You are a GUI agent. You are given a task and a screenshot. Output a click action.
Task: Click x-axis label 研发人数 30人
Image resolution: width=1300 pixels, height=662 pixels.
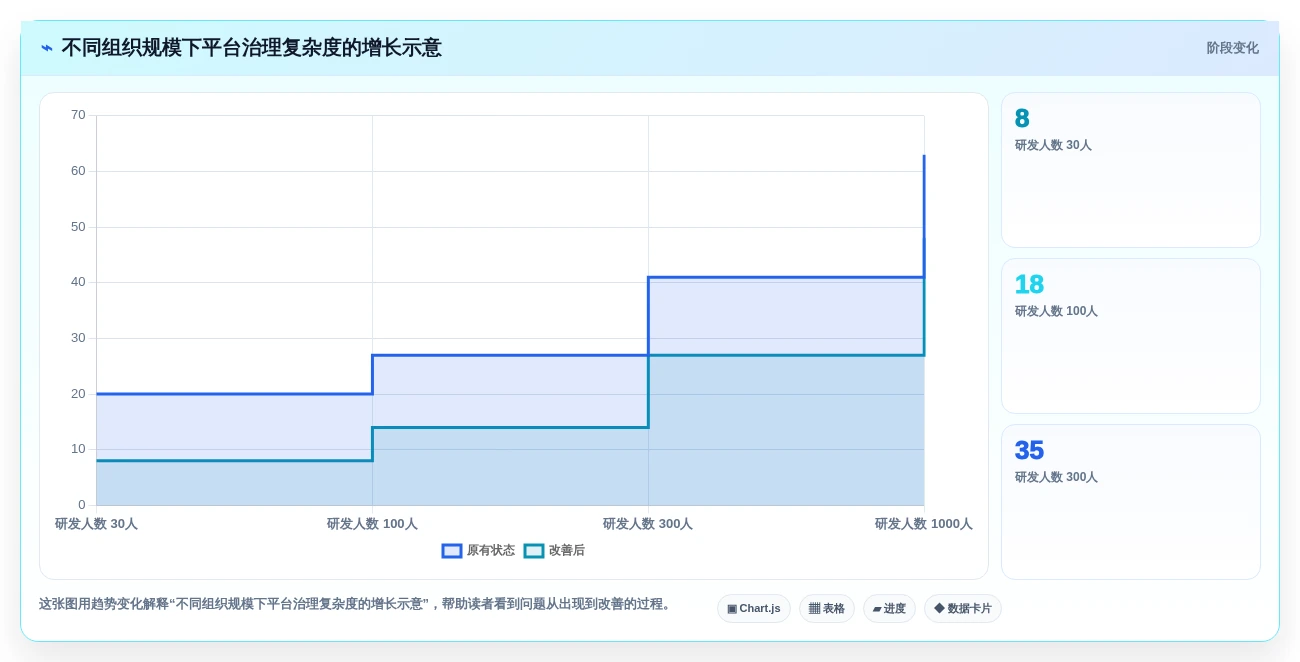96,524
